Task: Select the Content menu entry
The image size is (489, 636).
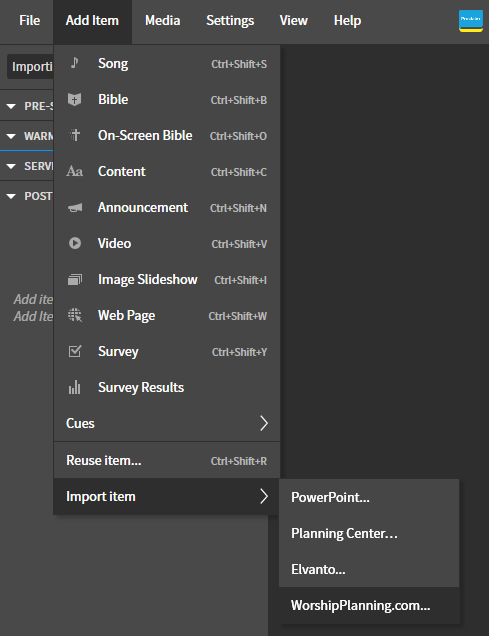Action: (x=167, y=172)
